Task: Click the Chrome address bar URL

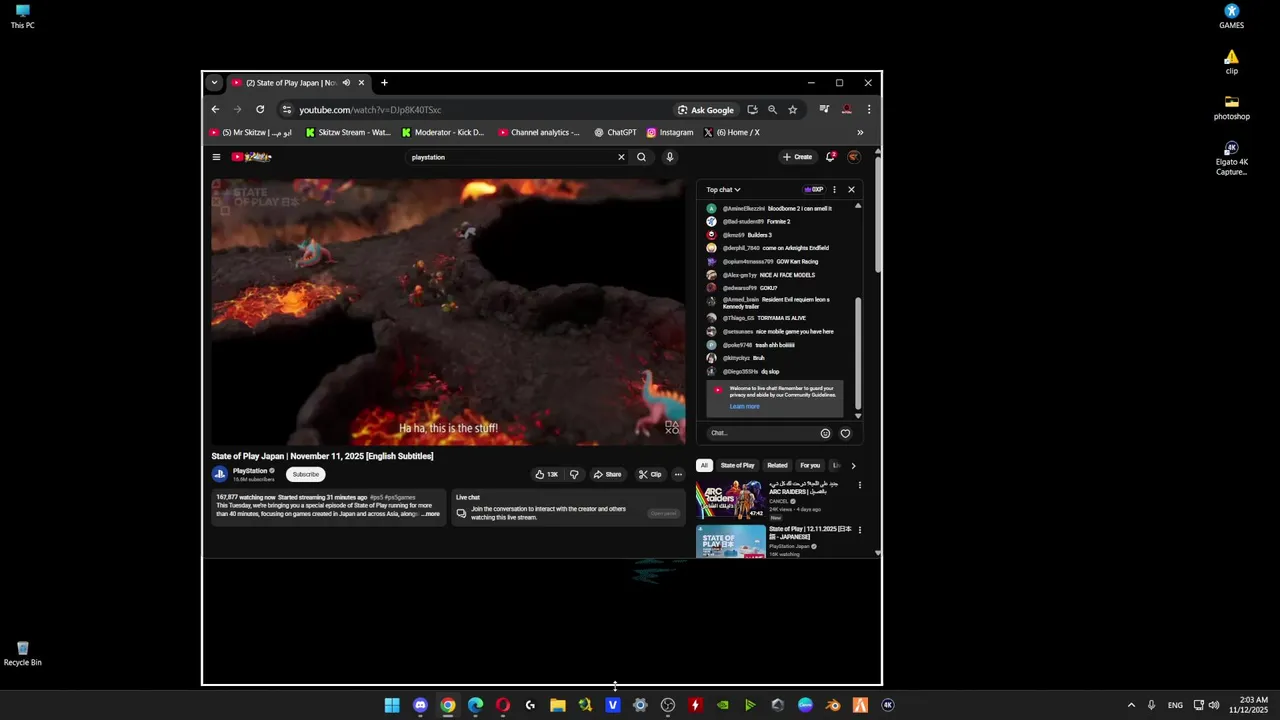Action: [x=370, y=110]
